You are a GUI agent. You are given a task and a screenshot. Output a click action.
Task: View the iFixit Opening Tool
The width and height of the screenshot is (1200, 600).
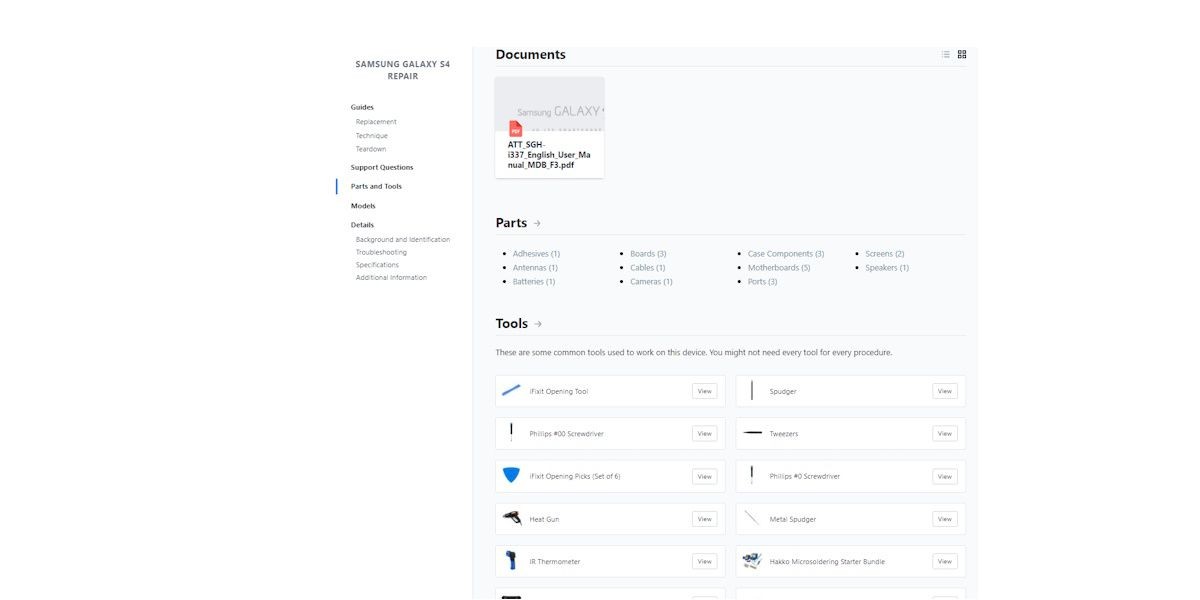pyautogui.click(x=705, y=391)
